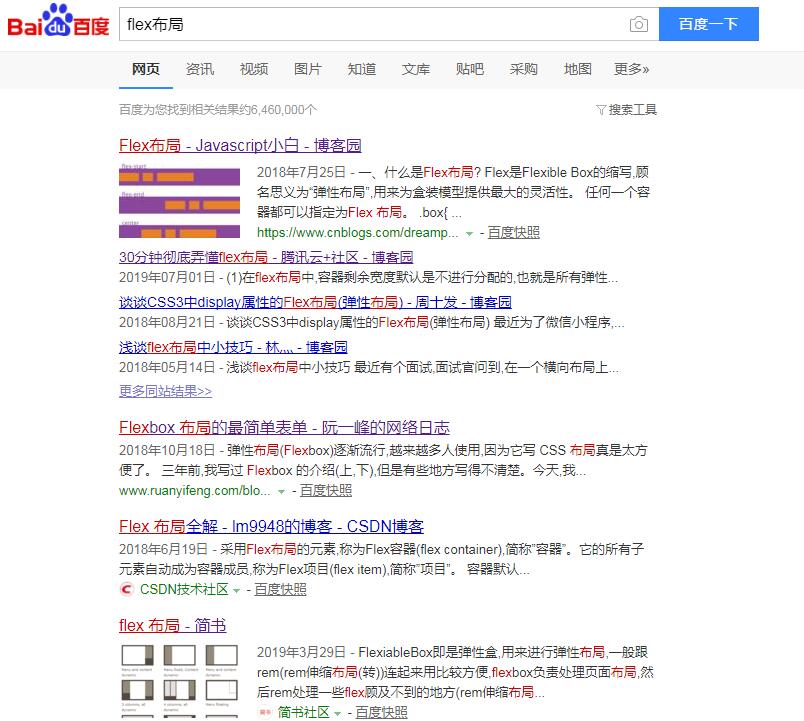Click the 搜索工具 filter icon
Viewport: 804px width, 721px height.
pos(601,110)
